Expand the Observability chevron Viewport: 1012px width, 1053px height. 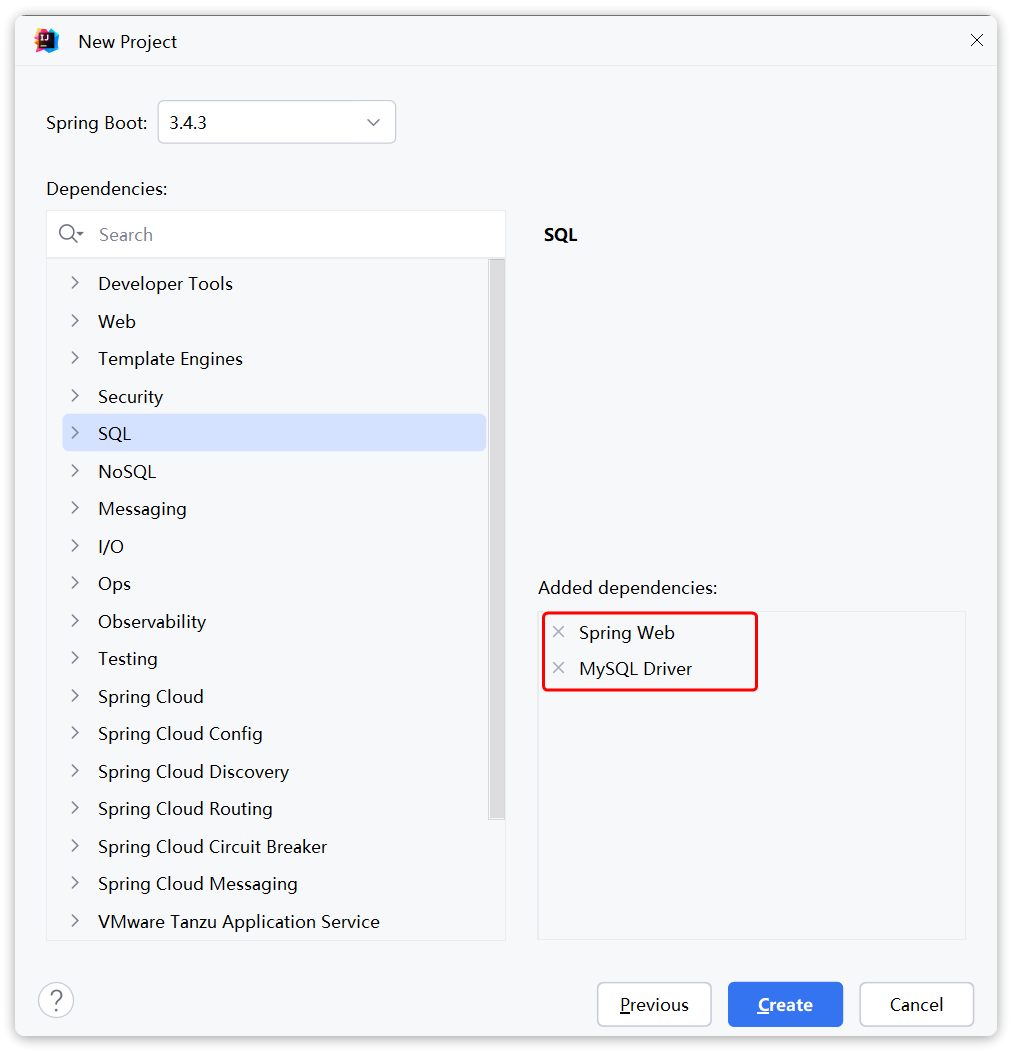[75, 621]
